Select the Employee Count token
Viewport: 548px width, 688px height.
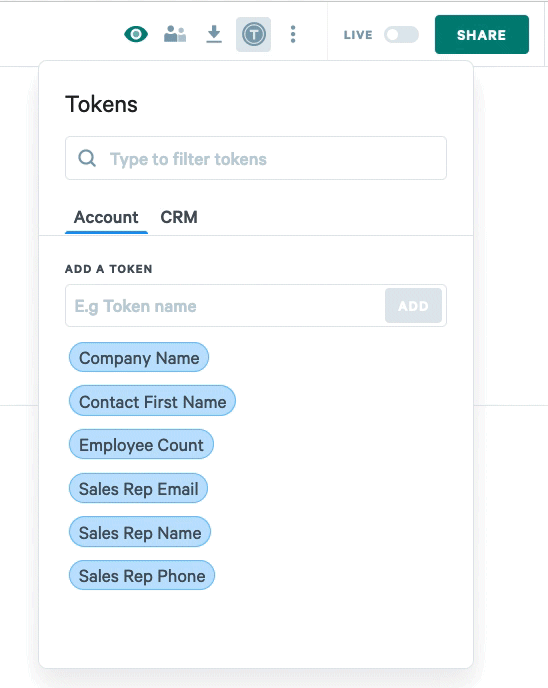click(x=141, y=444)
